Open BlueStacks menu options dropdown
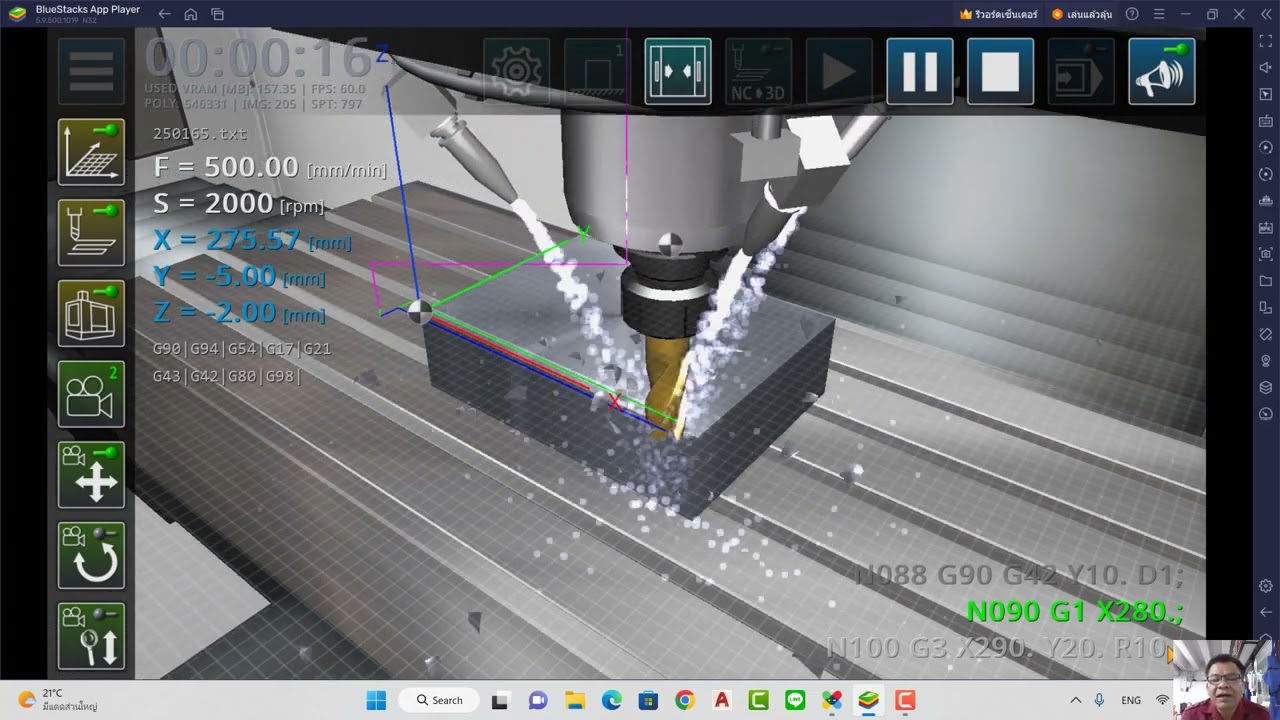Image resolution: width=1280 pixels, height=720 pixels. tap(1159, 14)
